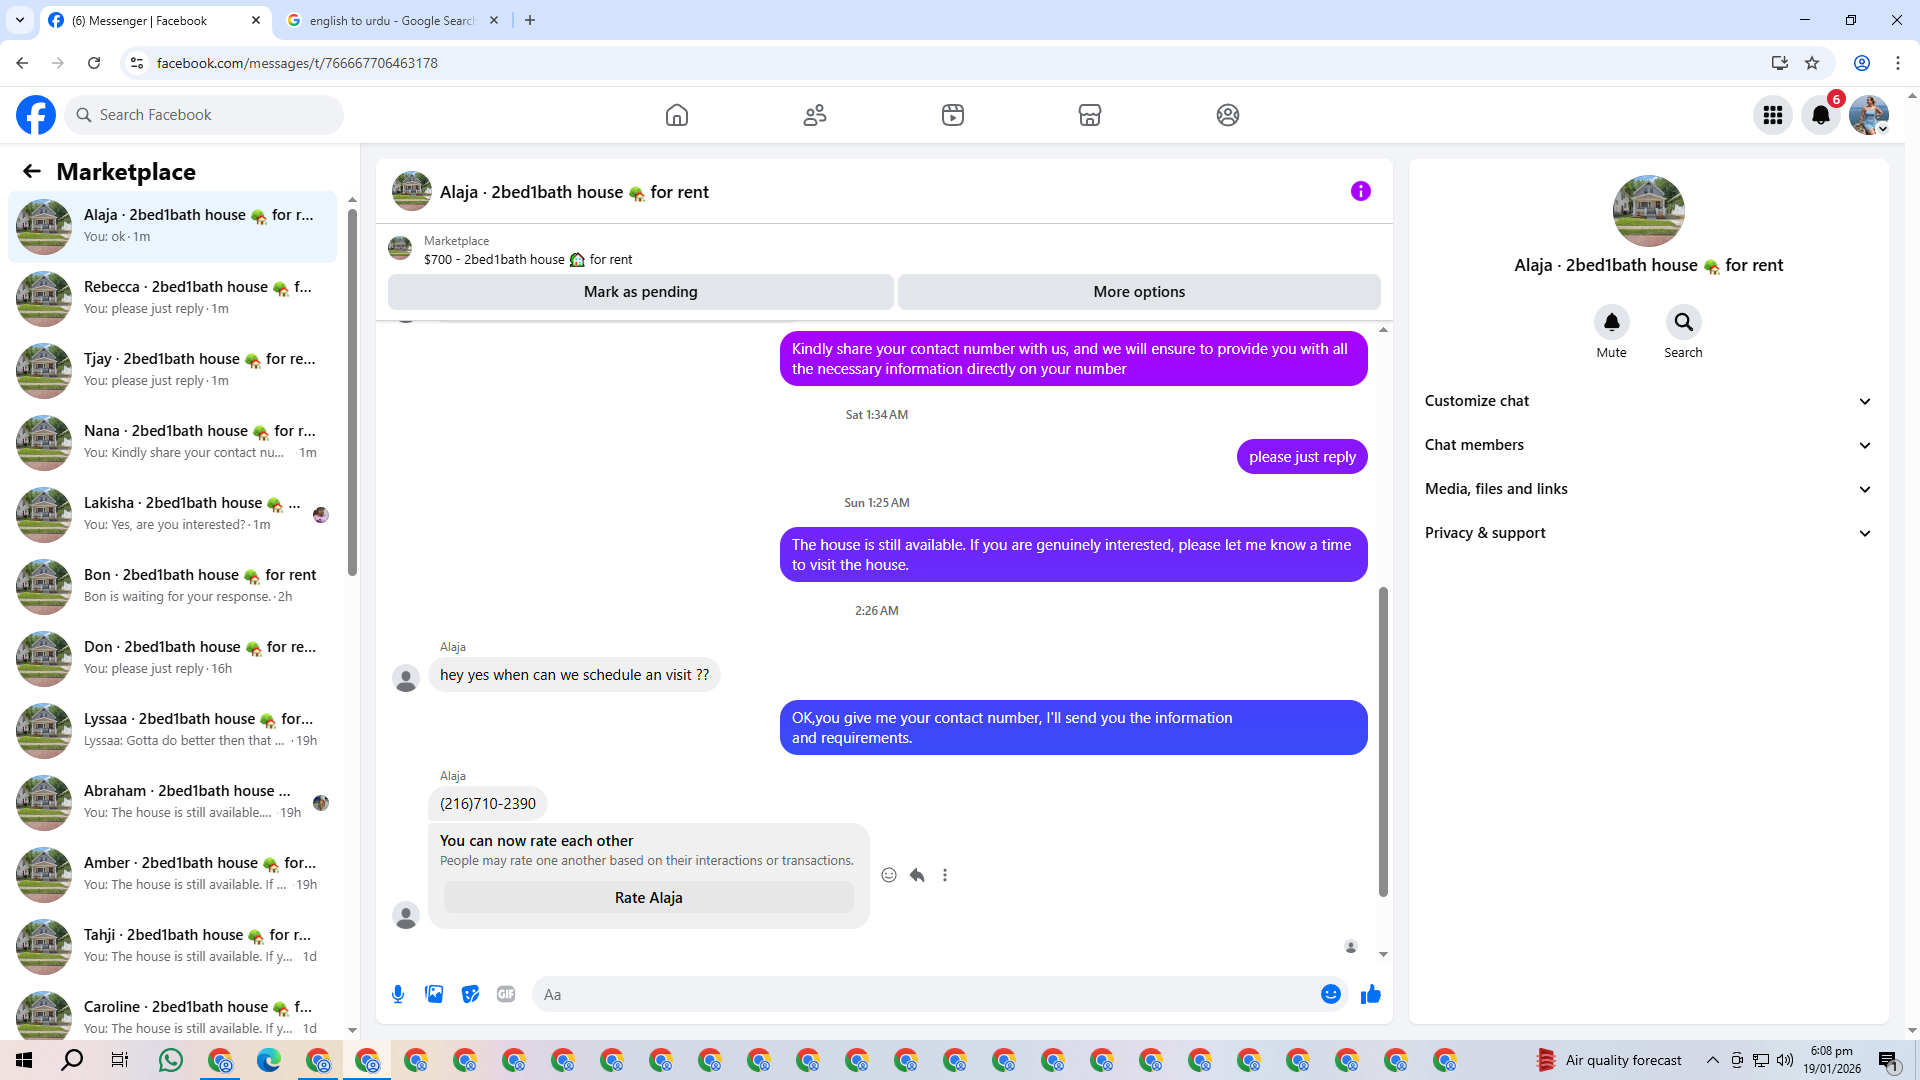
Task: Open the GIF picker icon
Action: [x=506, y=994]
